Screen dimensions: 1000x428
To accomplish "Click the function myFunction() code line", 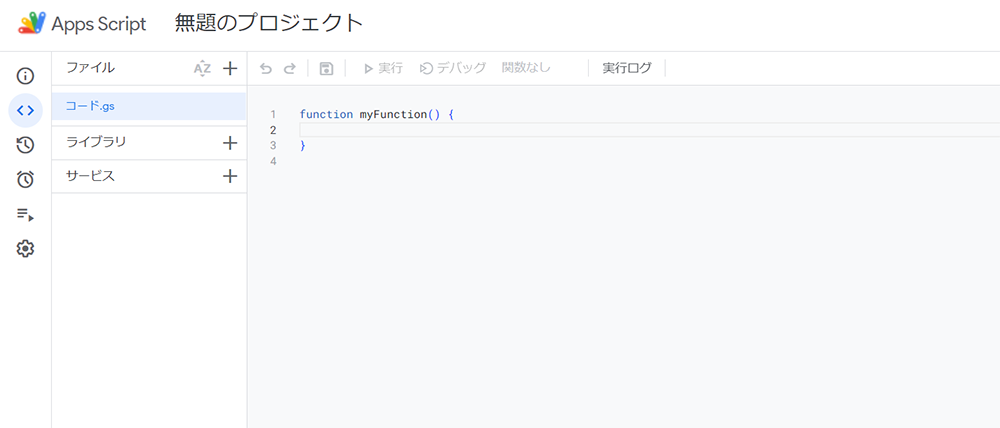I will [x=376, y=114].
